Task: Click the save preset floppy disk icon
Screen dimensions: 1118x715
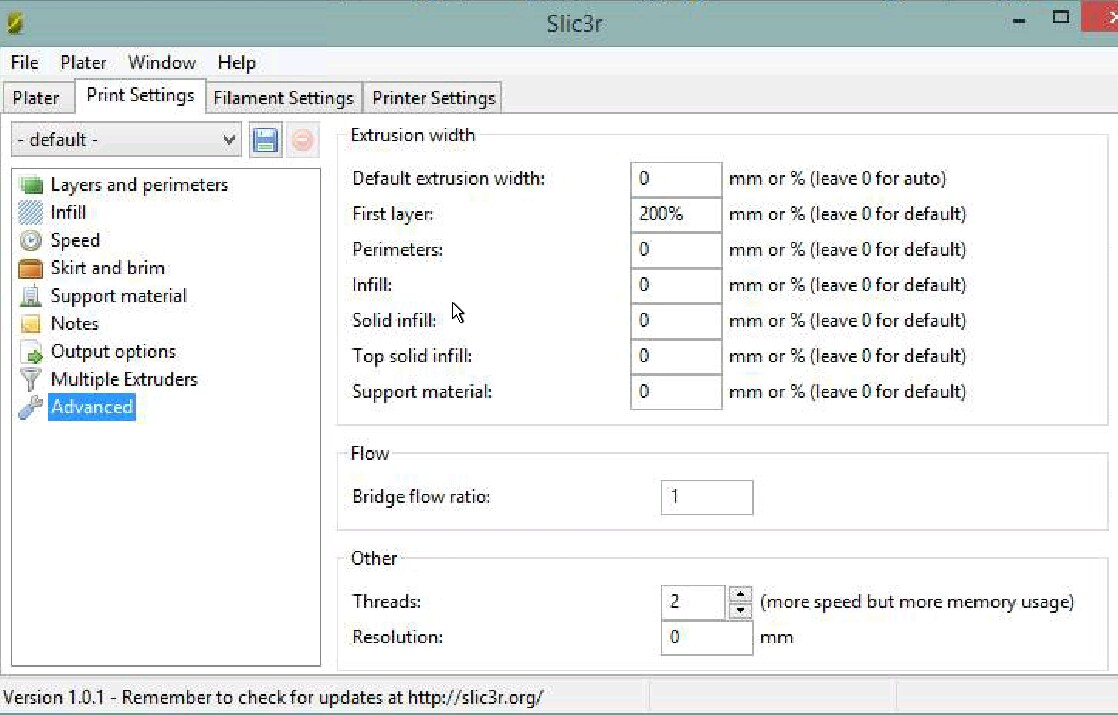Action: (265, 140)
